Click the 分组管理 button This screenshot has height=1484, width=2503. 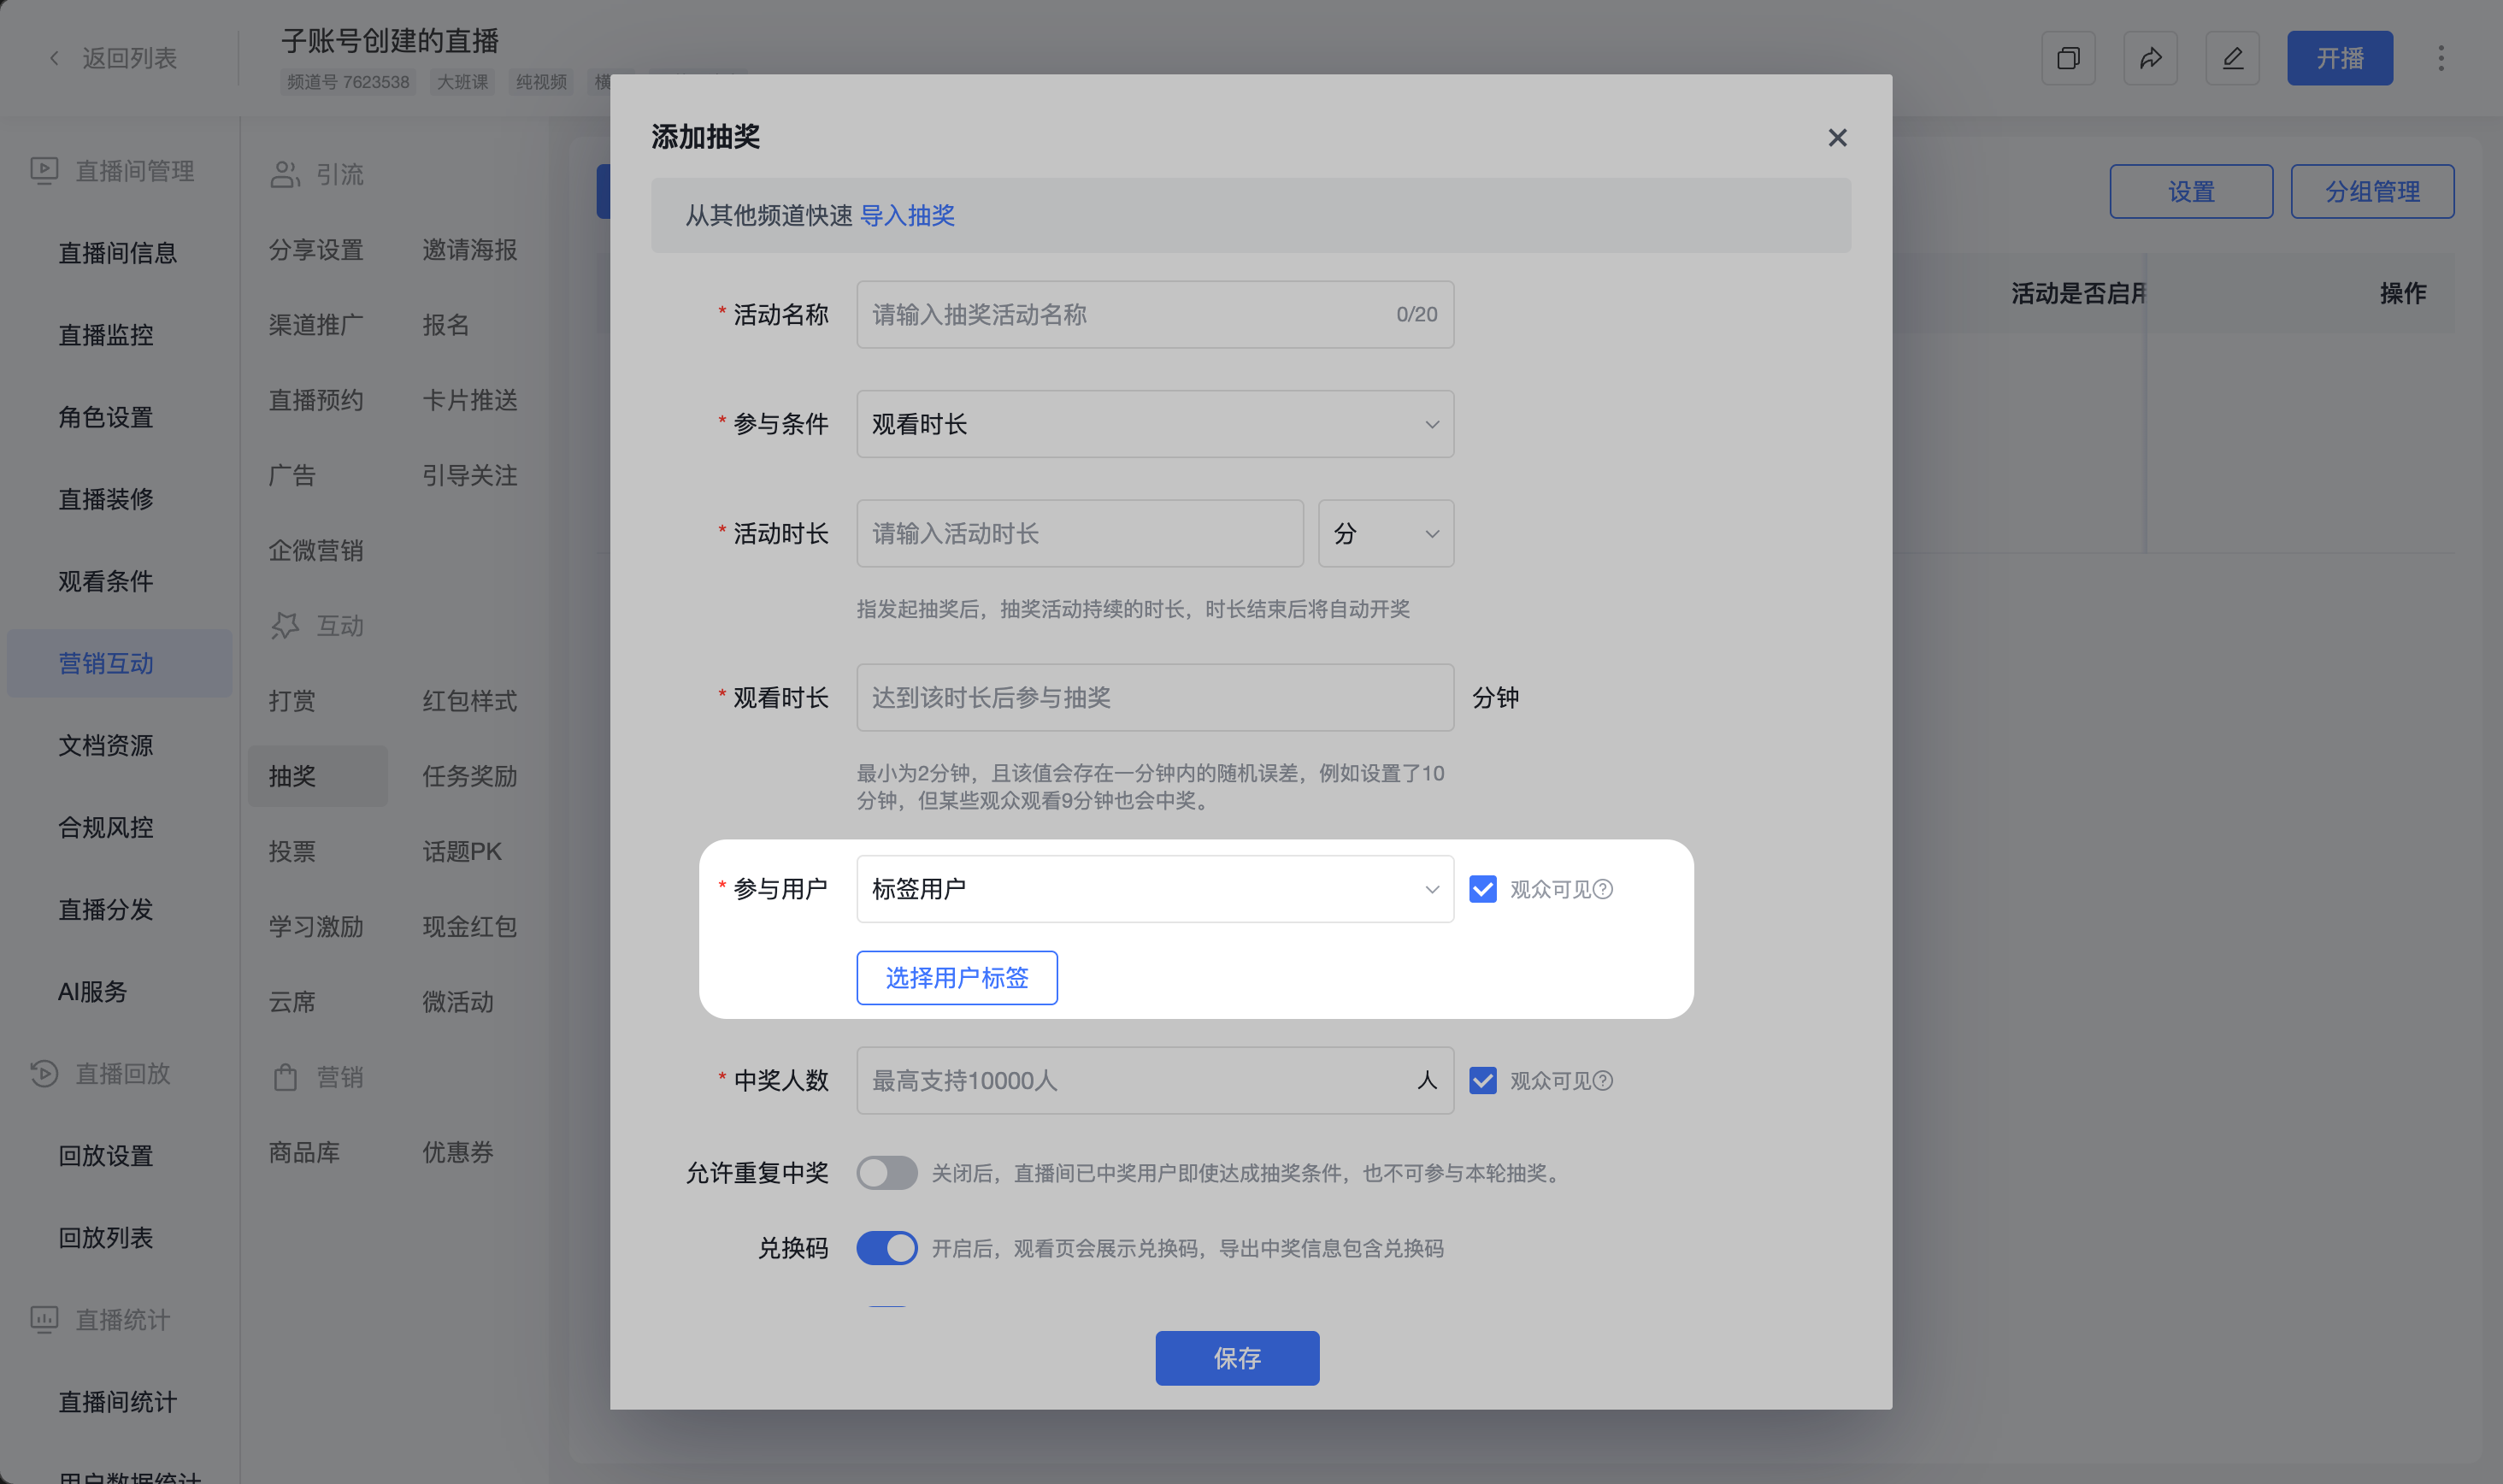2372,191
